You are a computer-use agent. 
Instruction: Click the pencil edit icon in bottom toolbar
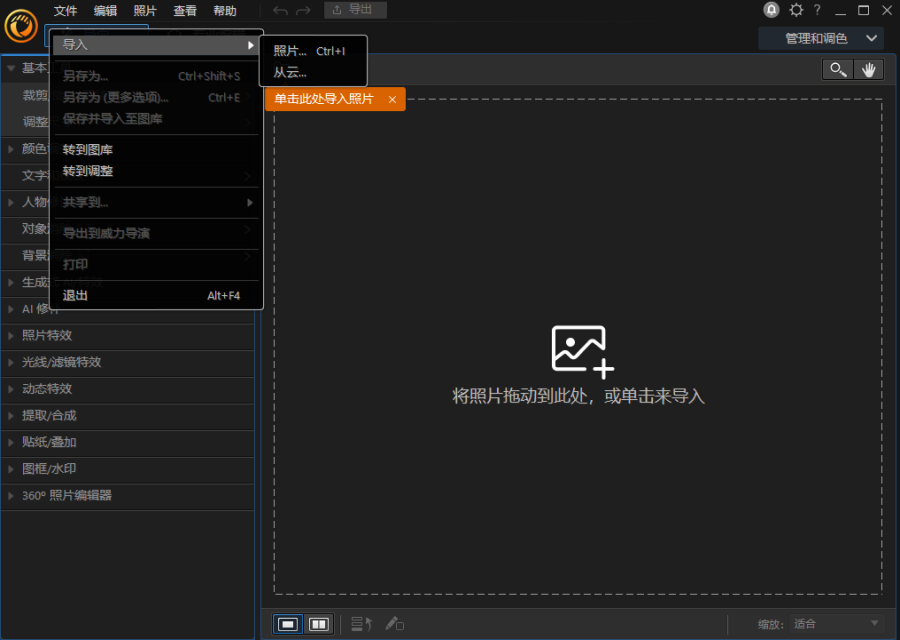pos(394,624)
